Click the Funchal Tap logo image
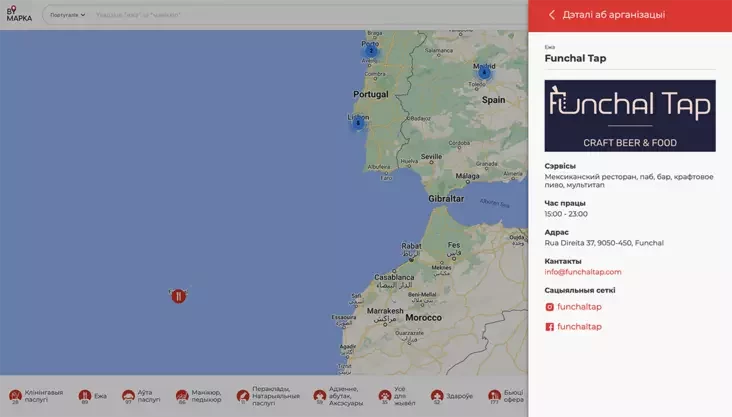This screenshot has height=417, width=732. [630, 116]
